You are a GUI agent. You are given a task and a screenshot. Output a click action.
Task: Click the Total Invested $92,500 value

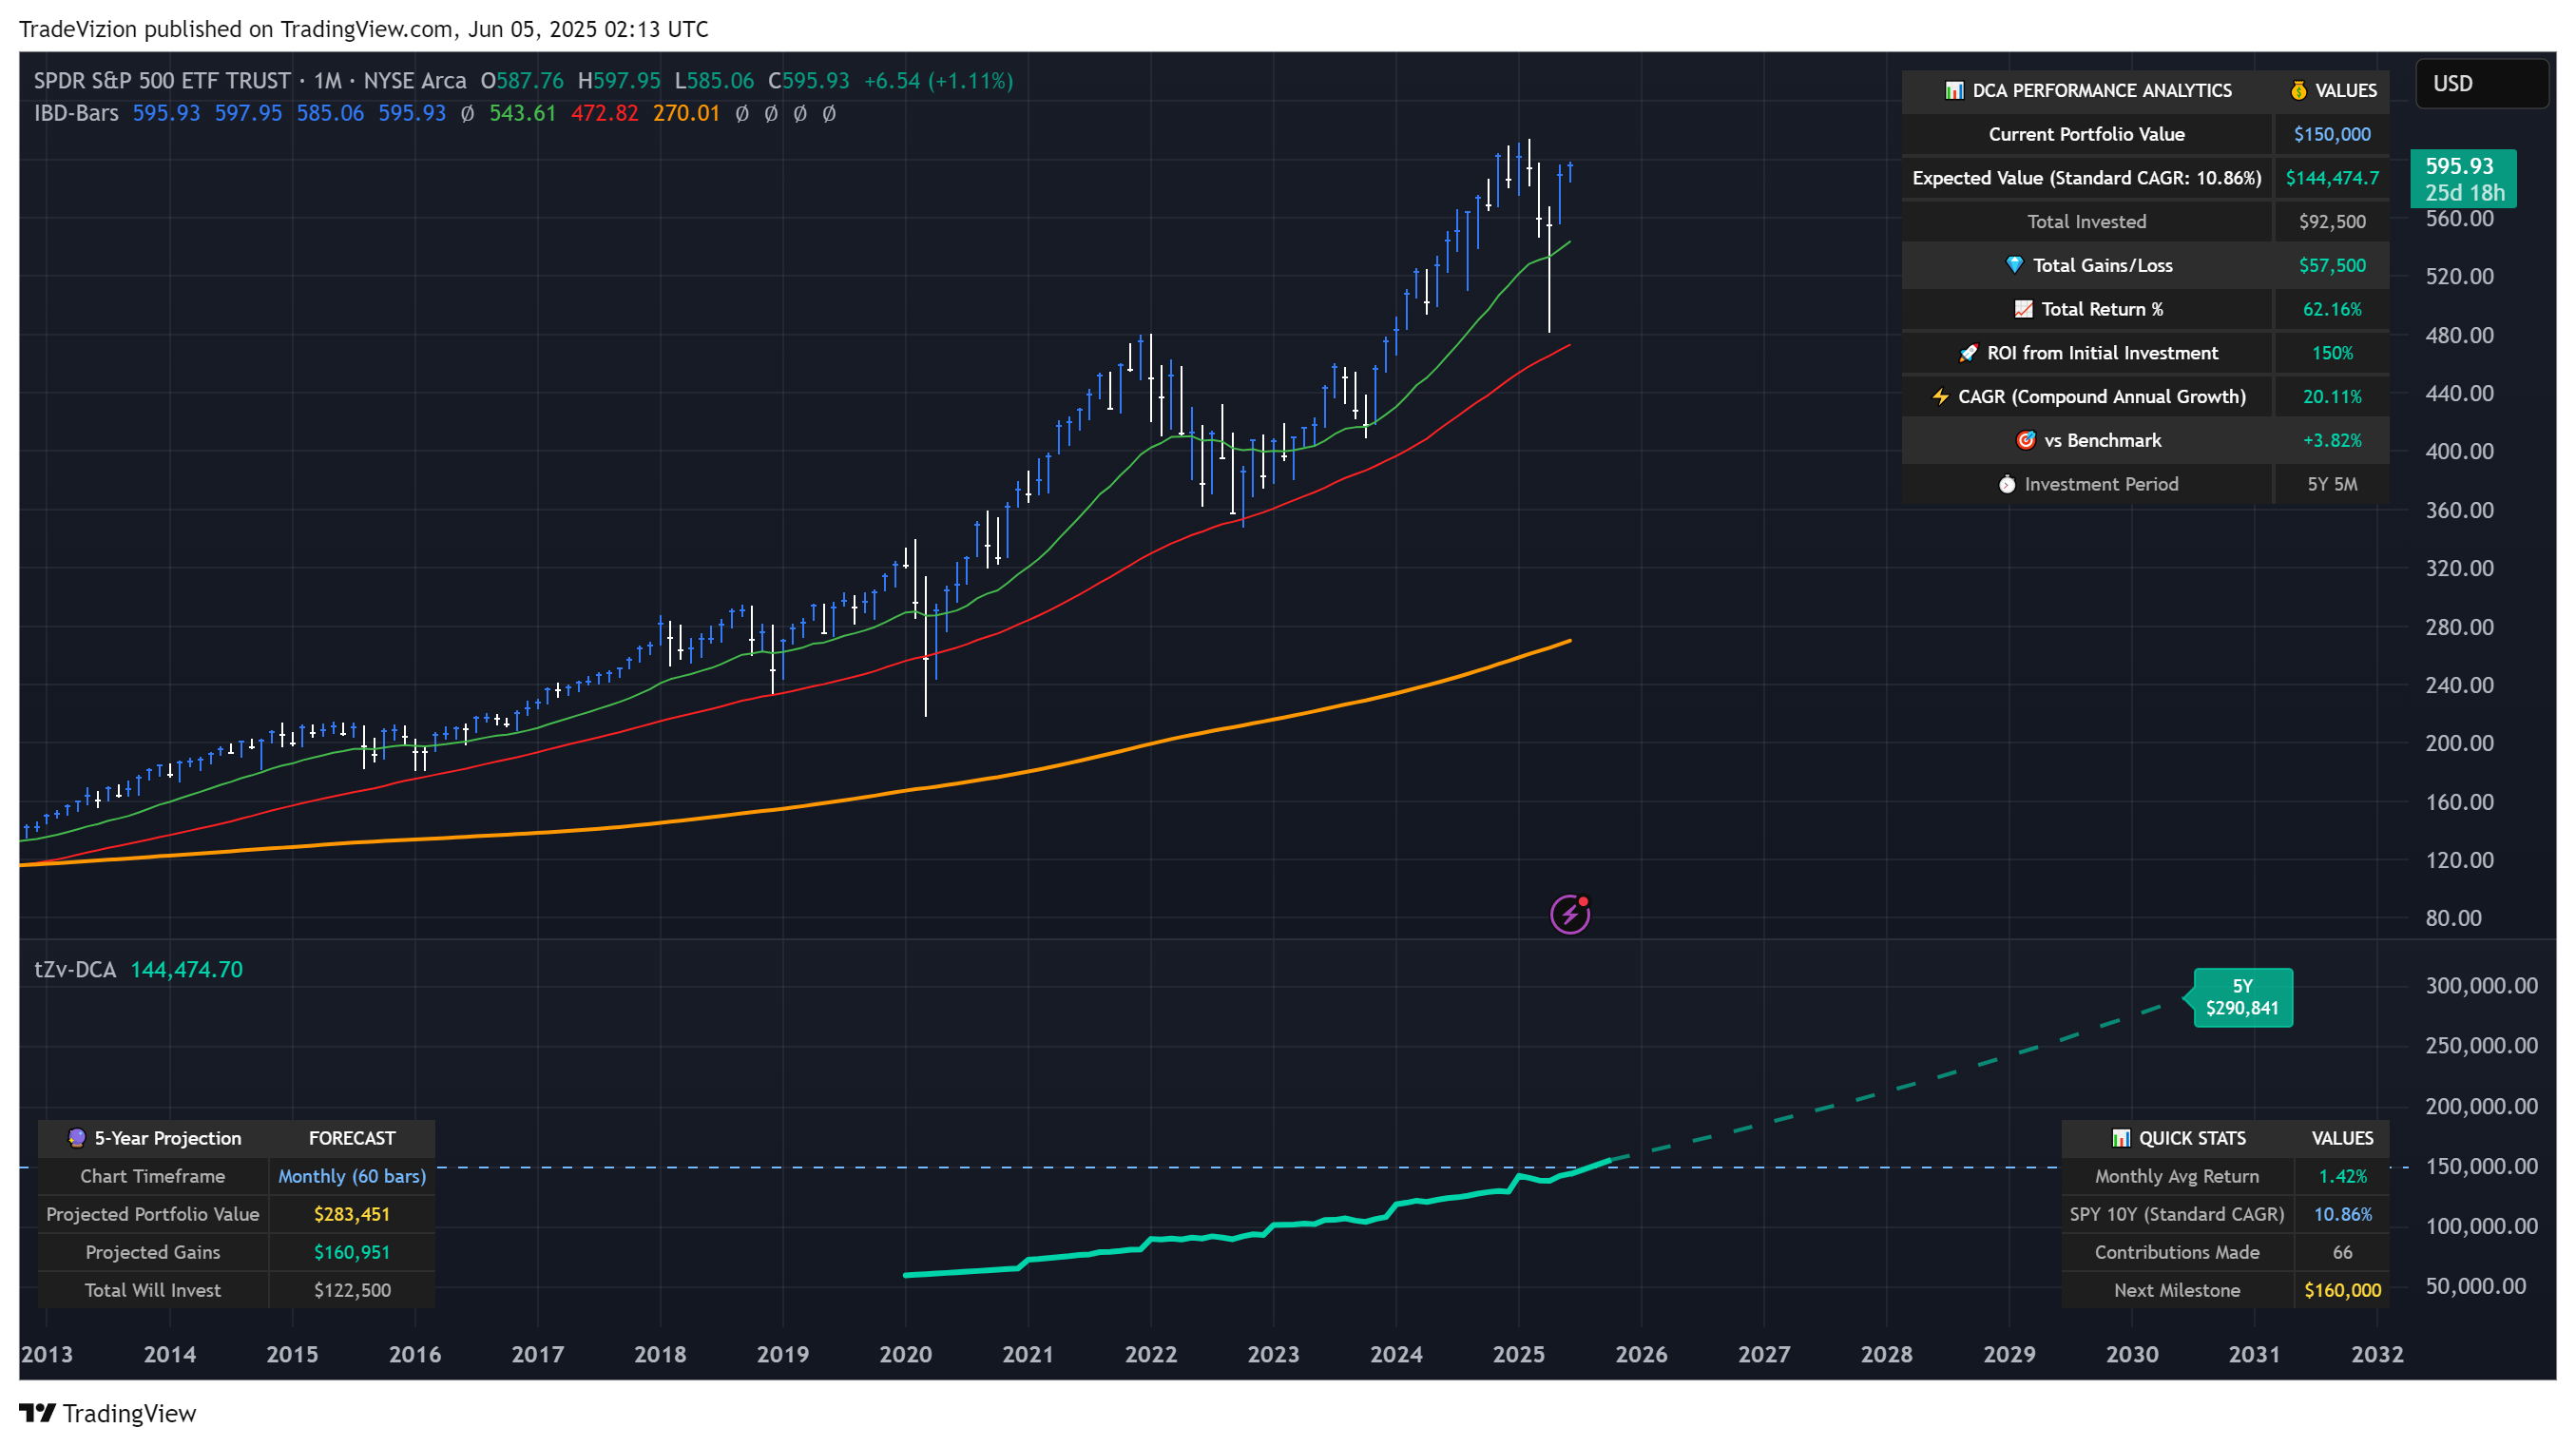click(2331, 222)
